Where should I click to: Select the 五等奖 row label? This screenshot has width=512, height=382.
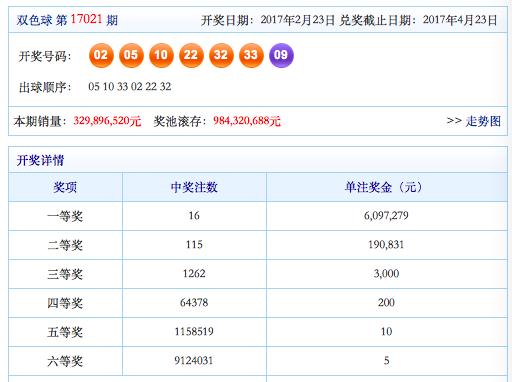[x=65, y=332]
